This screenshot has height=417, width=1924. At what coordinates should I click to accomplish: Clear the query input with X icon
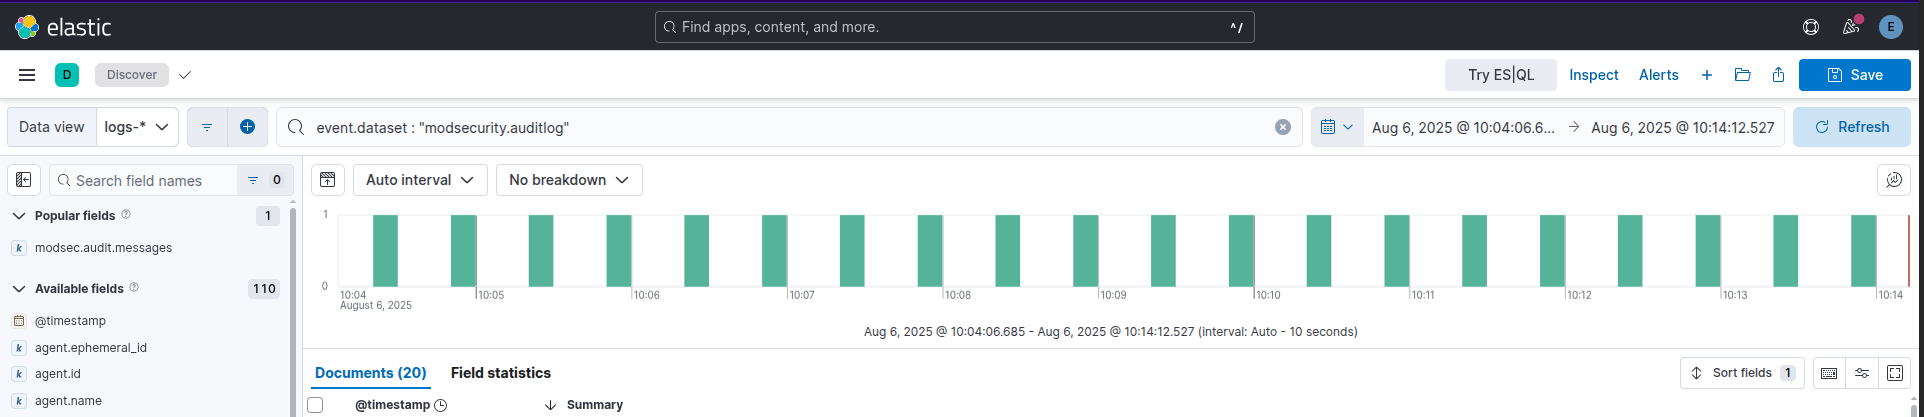[1283, 127]
